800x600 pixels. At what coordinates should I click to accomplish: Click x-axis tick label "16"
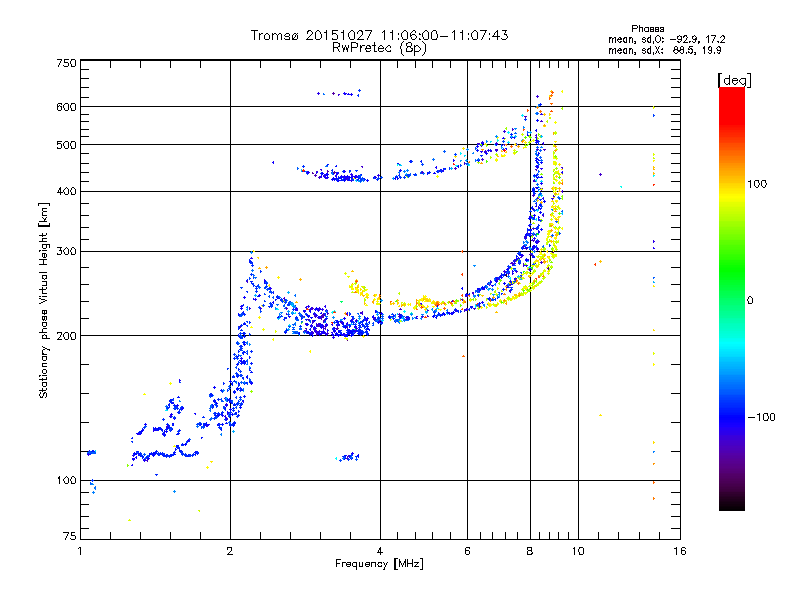pyautogui.click(x=680, y=551)
